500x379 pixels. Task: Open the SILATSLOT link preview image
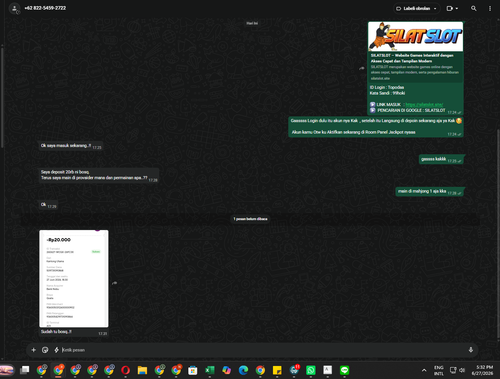pos(415,36)
